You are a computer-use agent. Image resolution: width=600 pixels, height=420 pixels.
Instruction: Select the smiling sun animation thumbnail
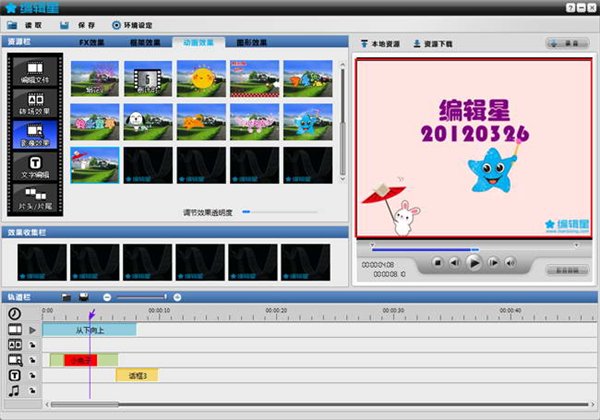point(201,79)
